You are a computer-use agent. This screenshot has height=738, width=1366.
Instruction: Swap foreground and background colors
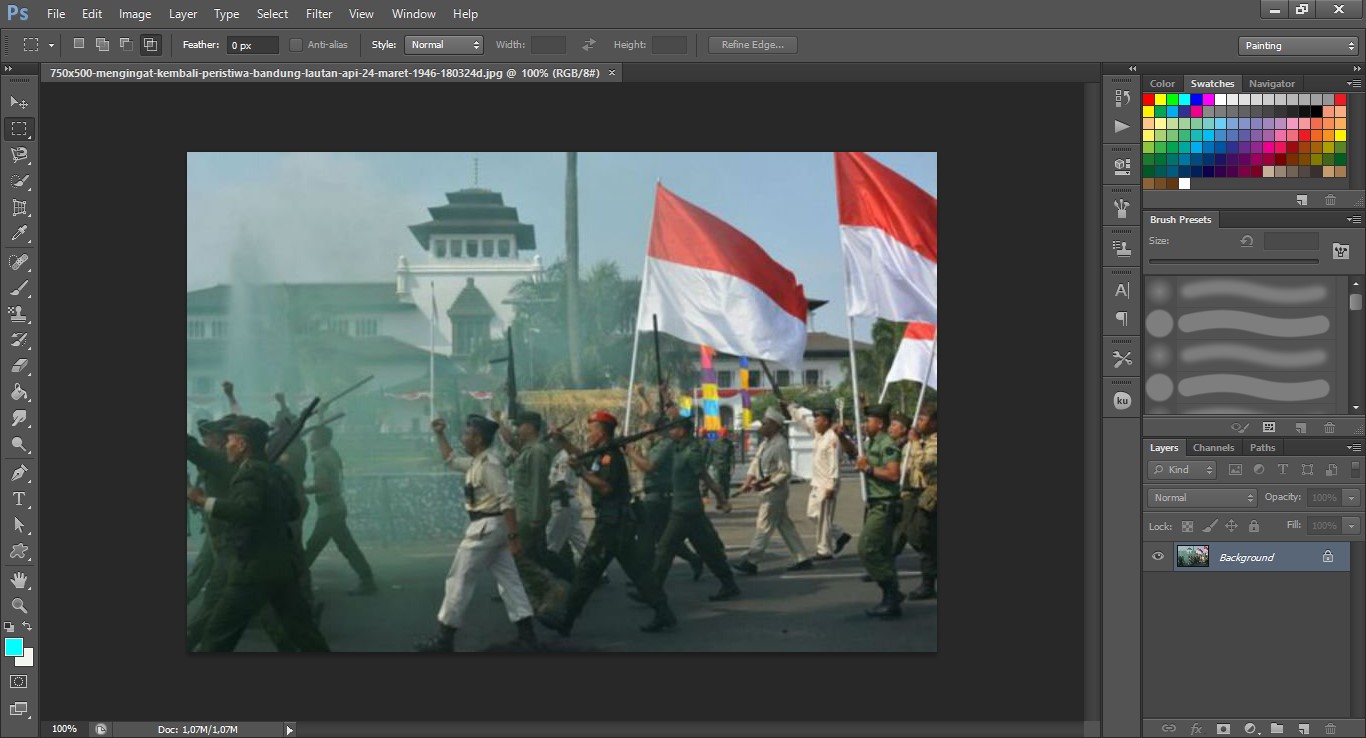coord(27,627)
